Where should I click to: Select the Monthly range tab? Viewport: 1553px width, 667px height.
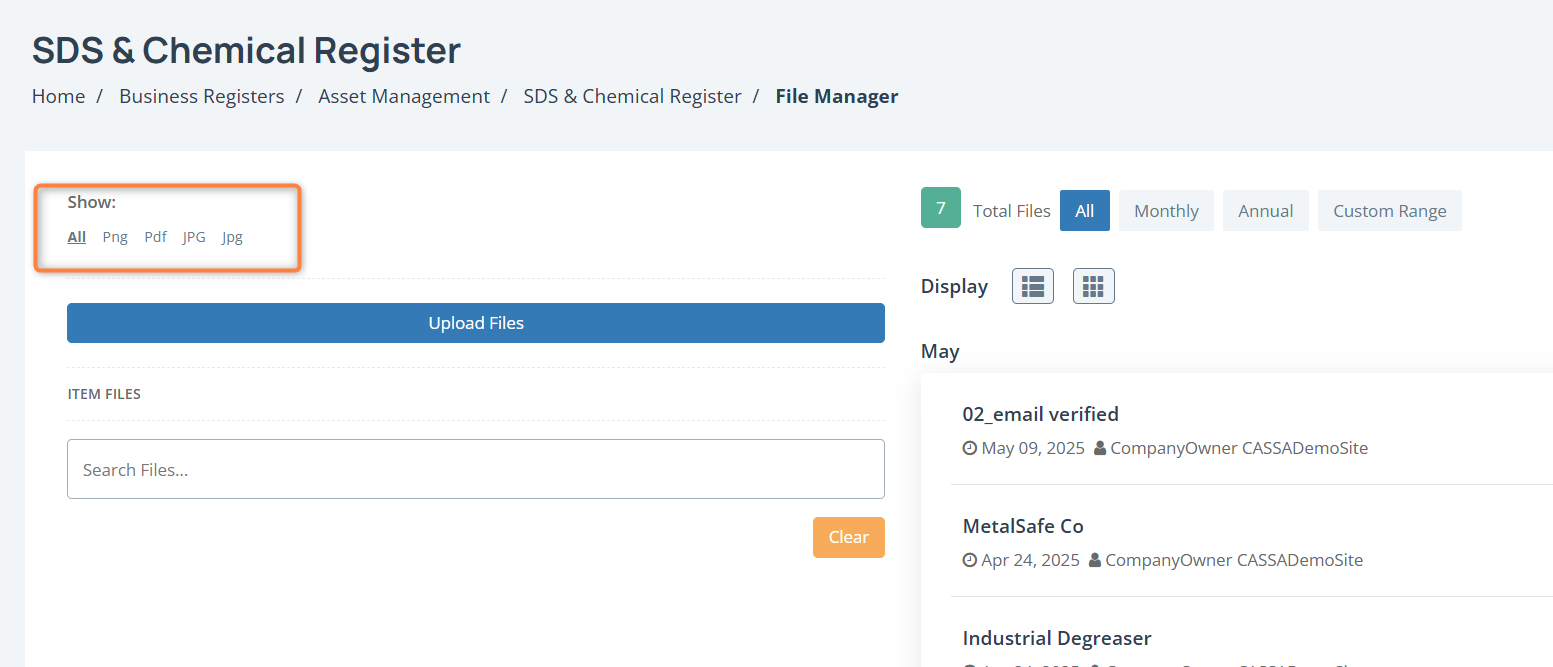[1165, 211]
